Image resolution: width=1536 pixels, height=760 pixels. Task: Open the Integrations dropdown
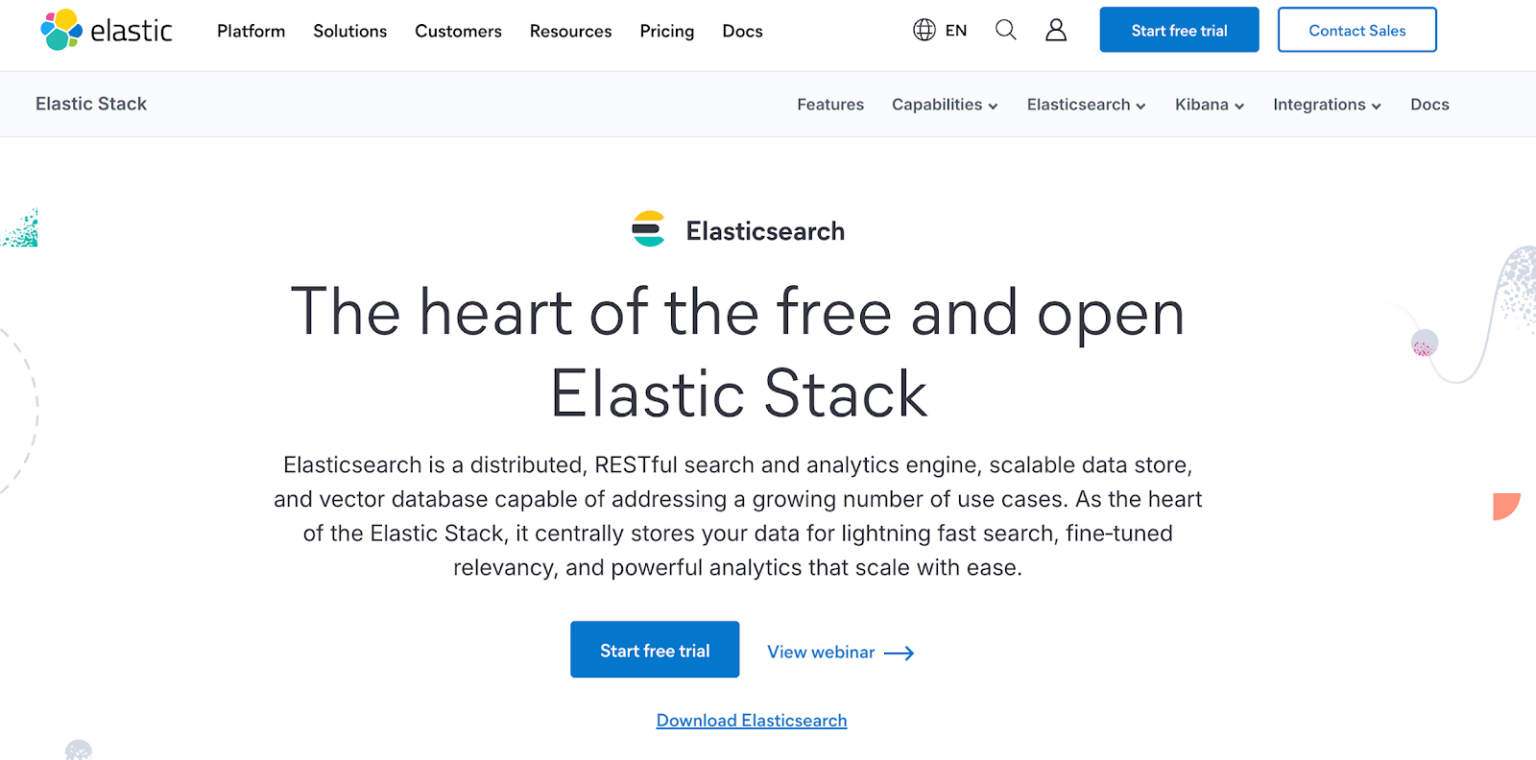point(1327,104)
